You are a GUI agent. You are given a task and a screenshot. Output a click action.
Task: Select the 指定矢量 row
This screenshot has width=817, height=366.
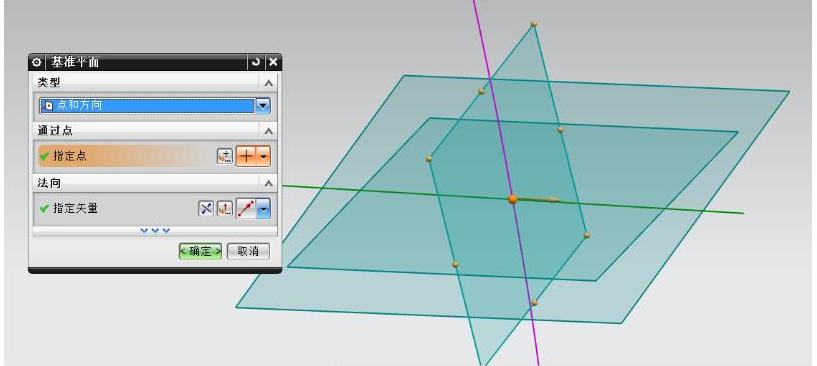[155, 209]
